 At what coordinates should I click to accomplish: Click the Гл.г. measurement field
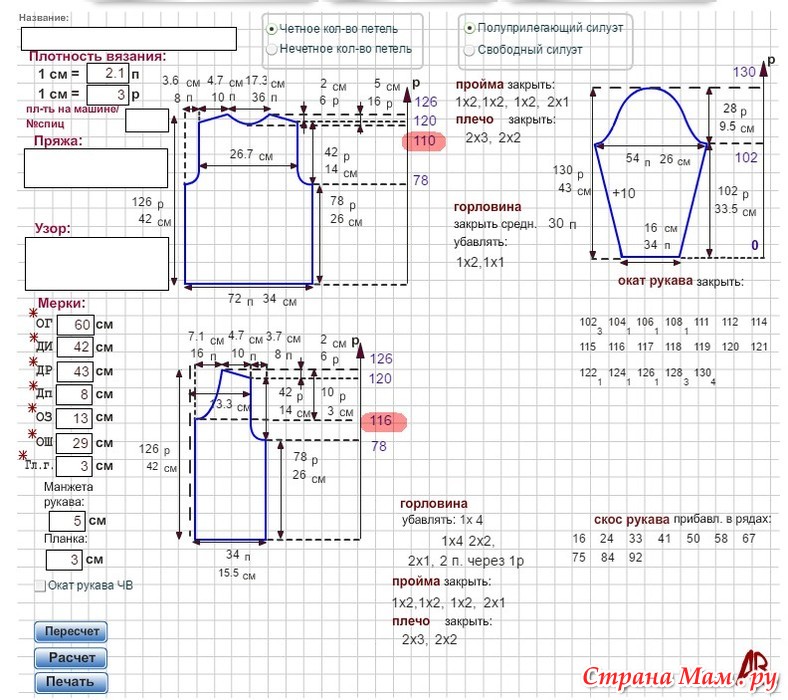[74, 466]
